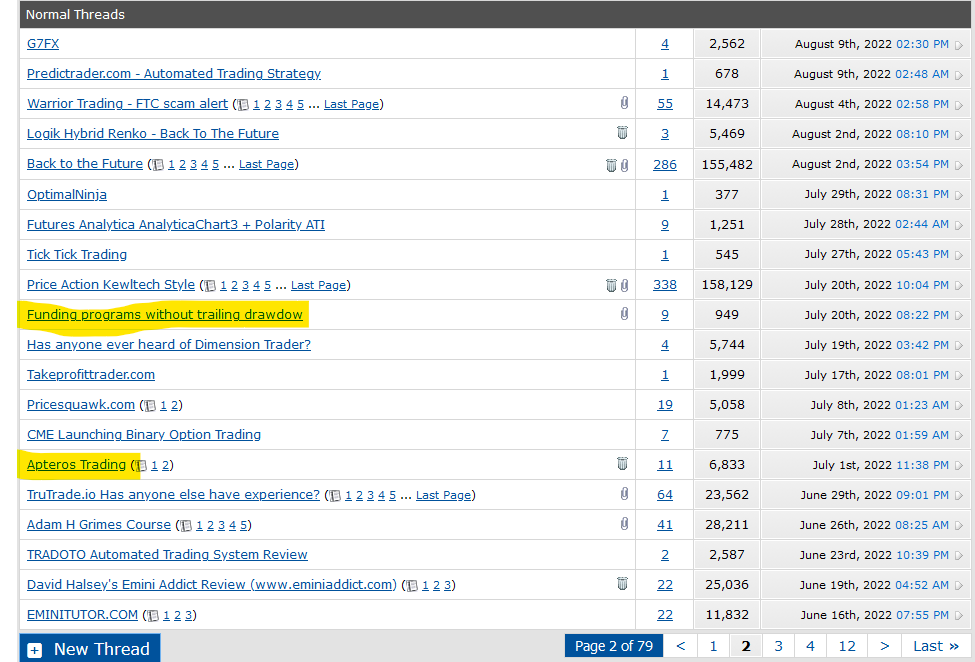Click reply count 19 for Pricesquawk.com
Screen dimensions: 975x662
(x=665, y=405)
